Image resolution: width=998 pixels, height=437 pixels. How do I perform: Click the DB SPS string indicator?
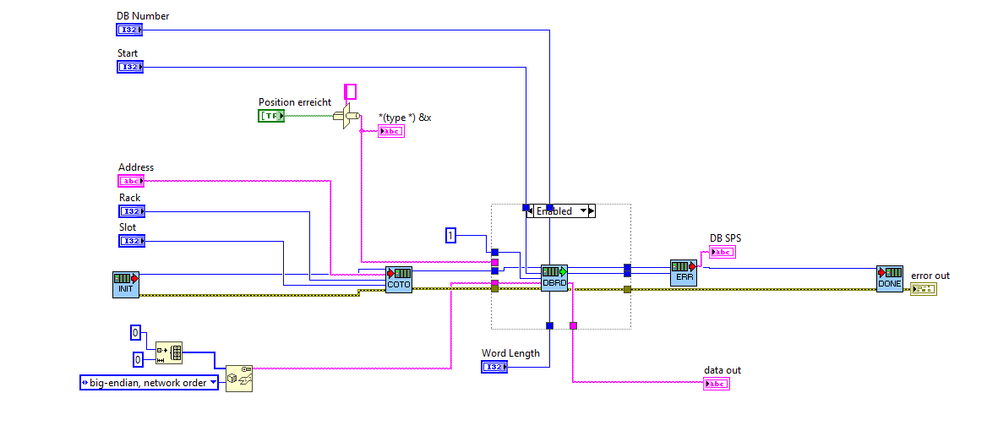722,252
